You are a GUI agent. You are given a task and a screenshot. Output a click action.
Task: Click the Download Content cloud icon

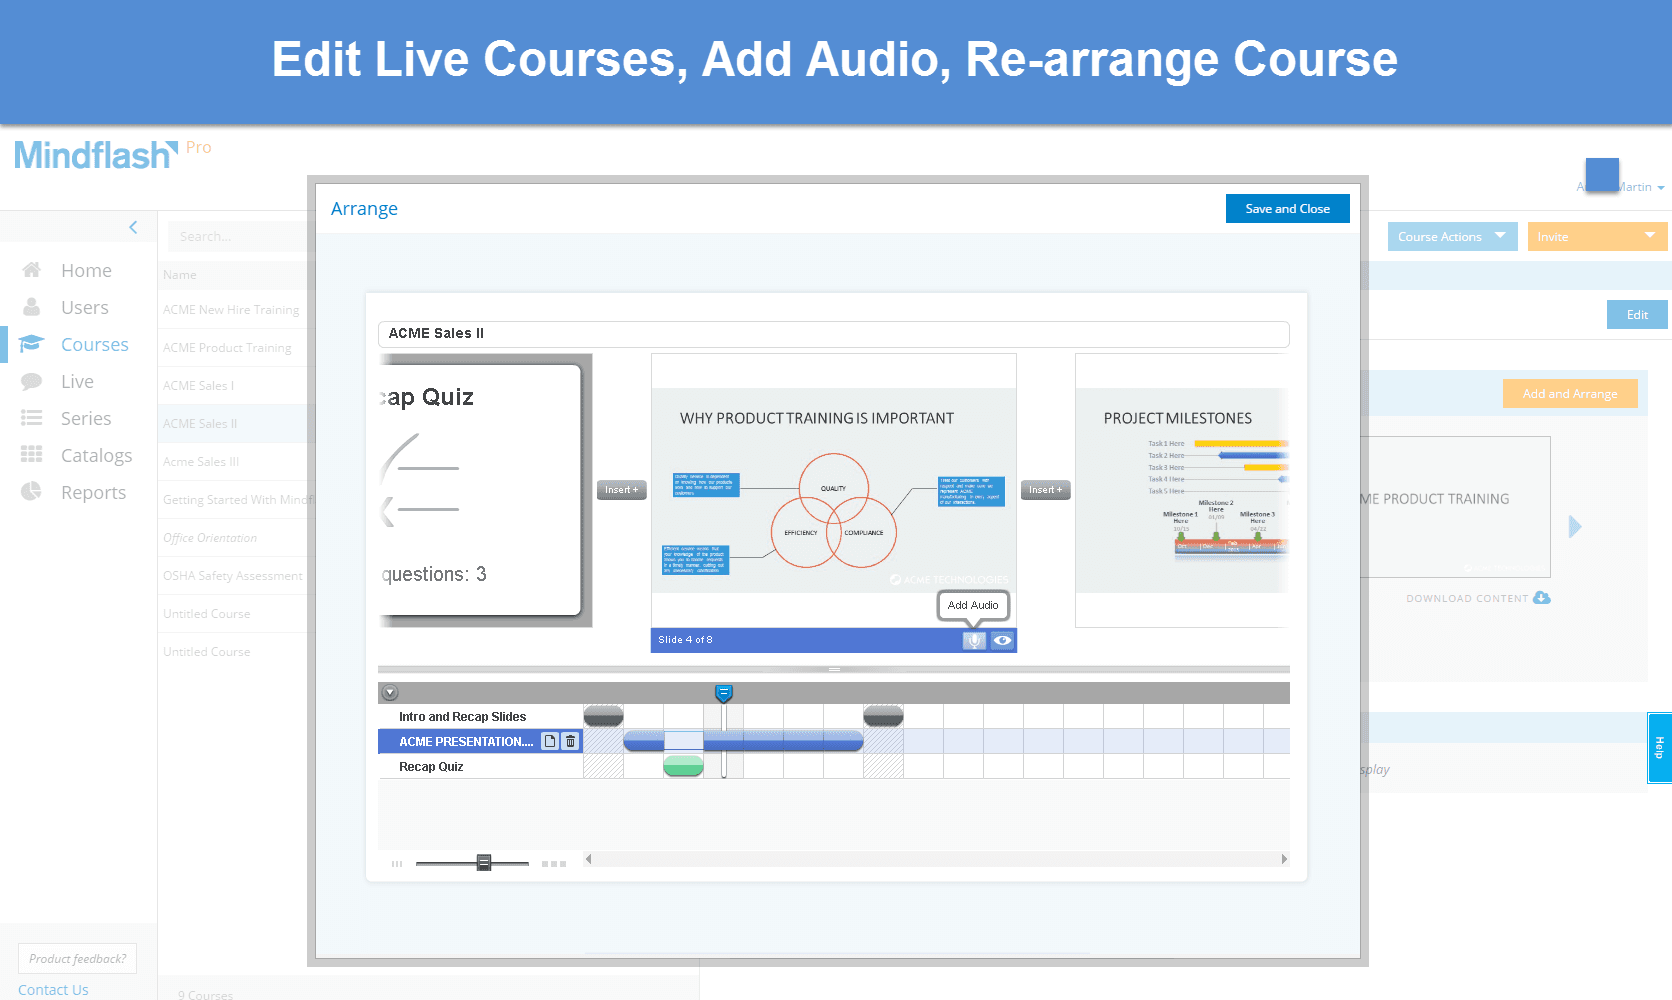point(1542,598)
